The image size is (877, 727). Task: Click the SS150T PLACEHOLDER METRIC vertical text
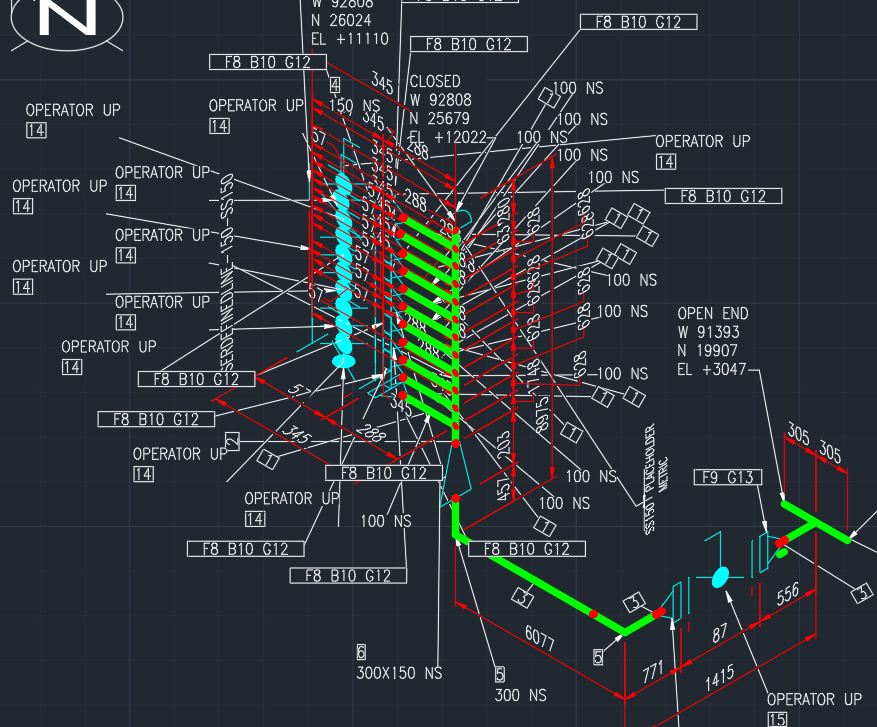[656, 479]
